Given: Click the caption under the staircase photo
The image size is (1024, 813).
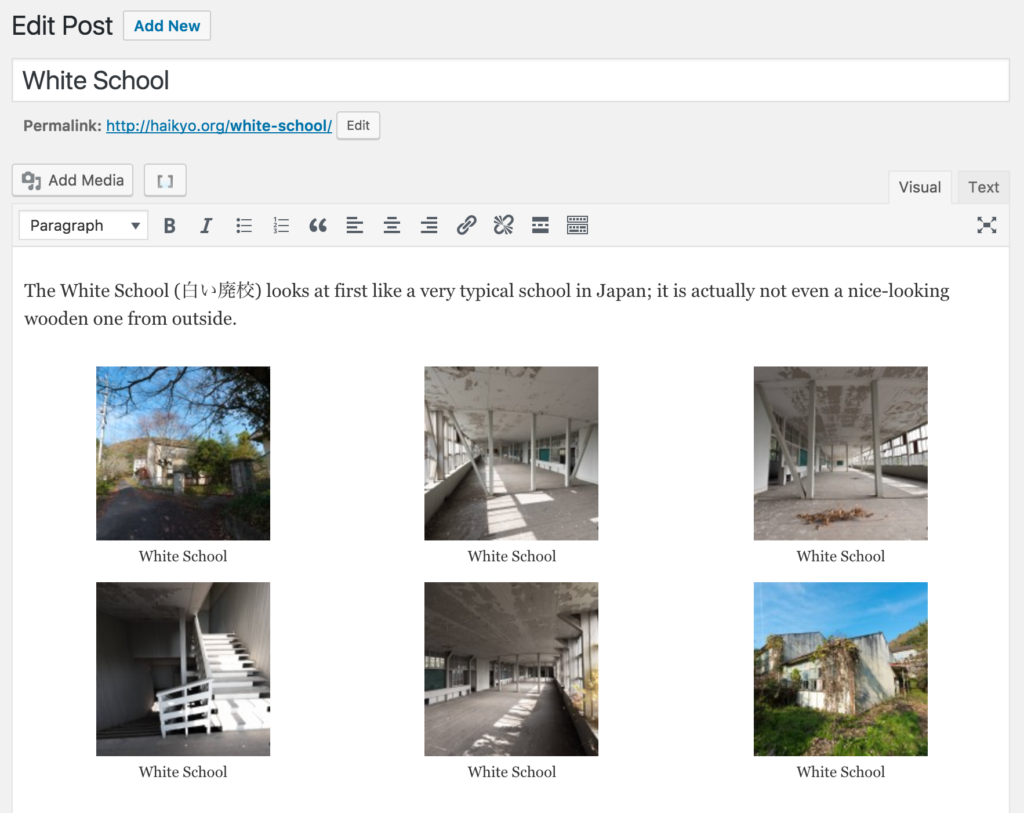Looking at the screenshot, I should pos(183,772).
